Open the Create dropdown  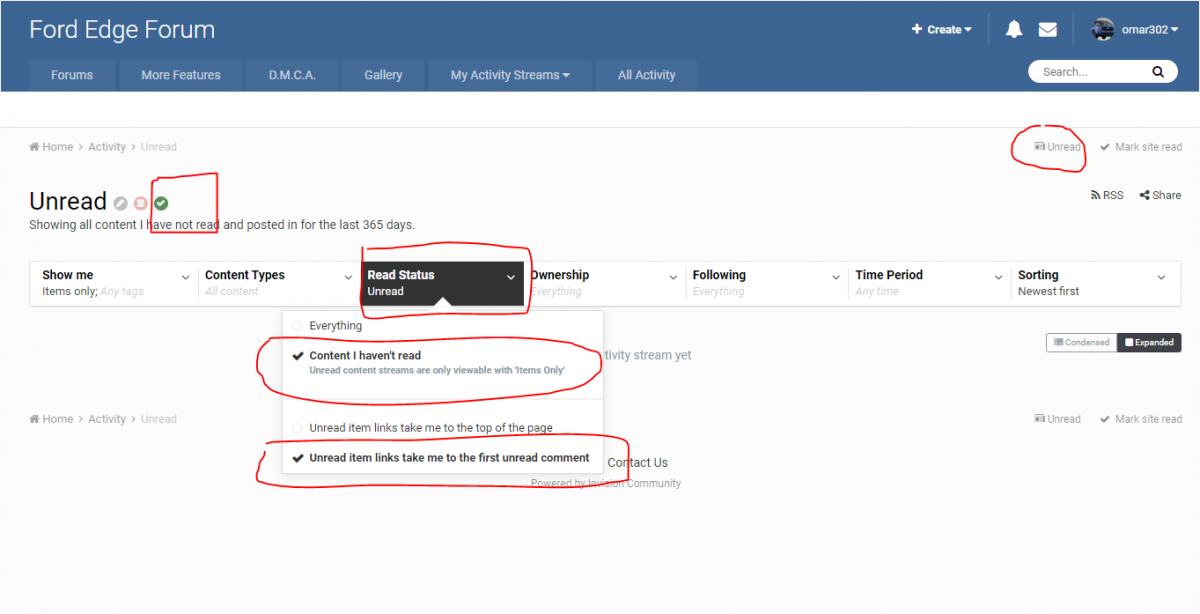[x=942, y=30]
